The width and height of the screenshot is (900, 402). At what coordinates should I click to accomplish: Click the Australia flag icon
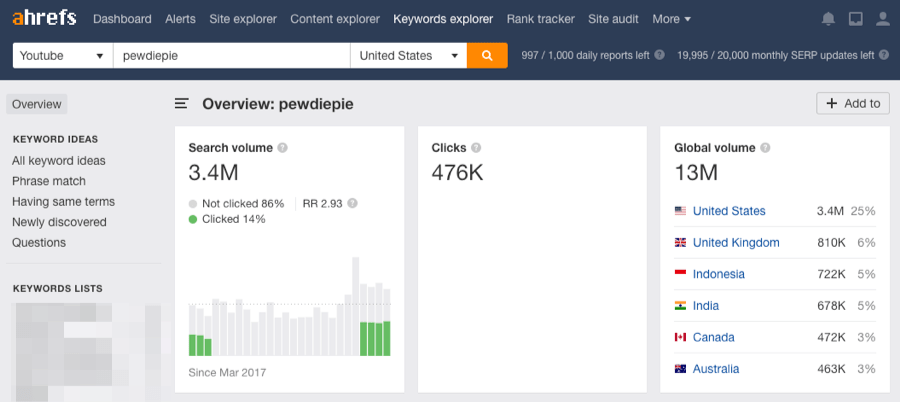680,369
